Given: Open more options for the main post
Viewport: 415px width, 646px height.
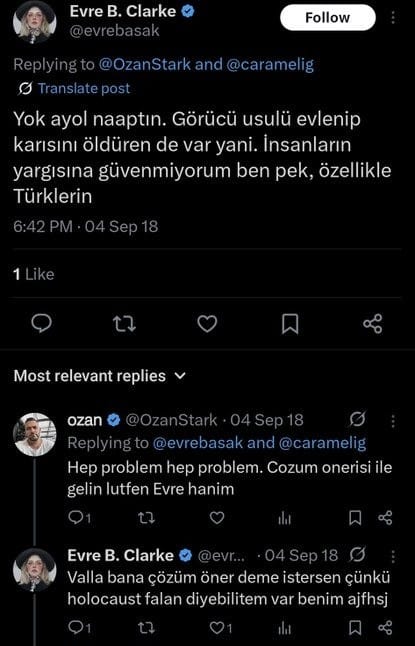Looking at the screenshot, I should [393, 18].
